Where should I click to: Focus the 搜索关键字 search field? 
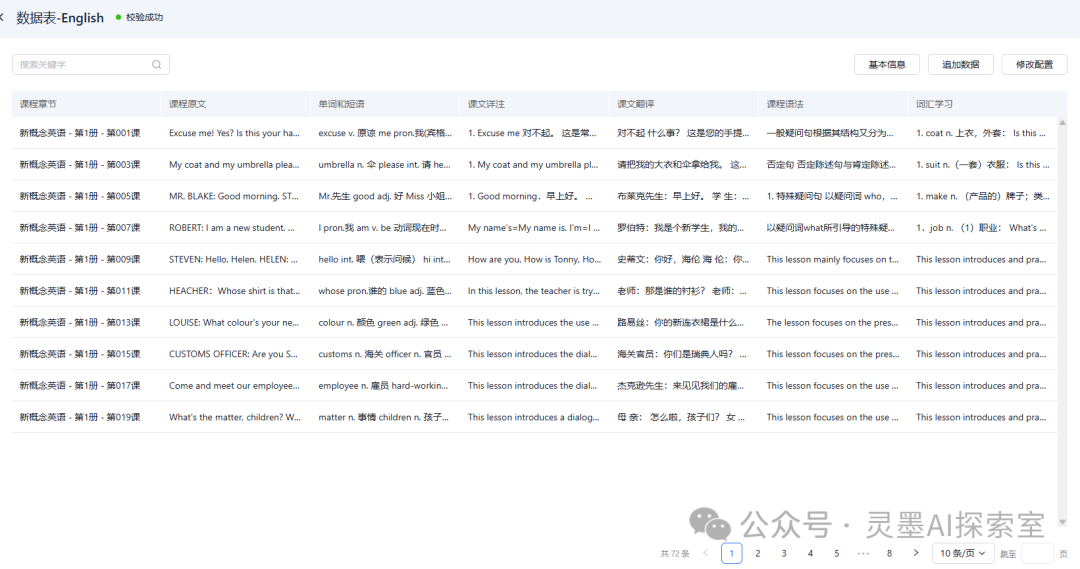(90, 65)
